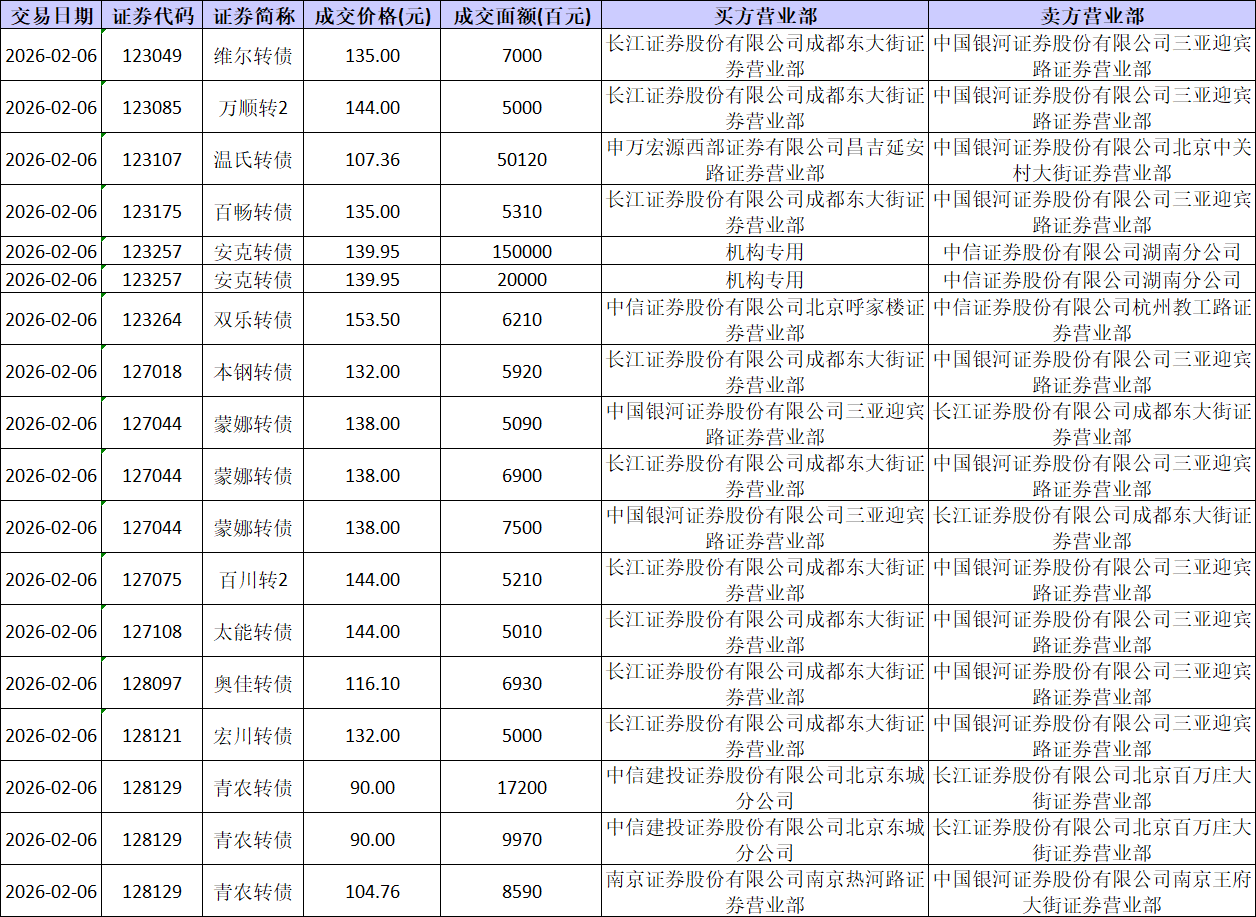The height and width of the screenshot is (917, 1256).
Task: Click the 奥佳转债 name cell
Action: coord(253,684)
